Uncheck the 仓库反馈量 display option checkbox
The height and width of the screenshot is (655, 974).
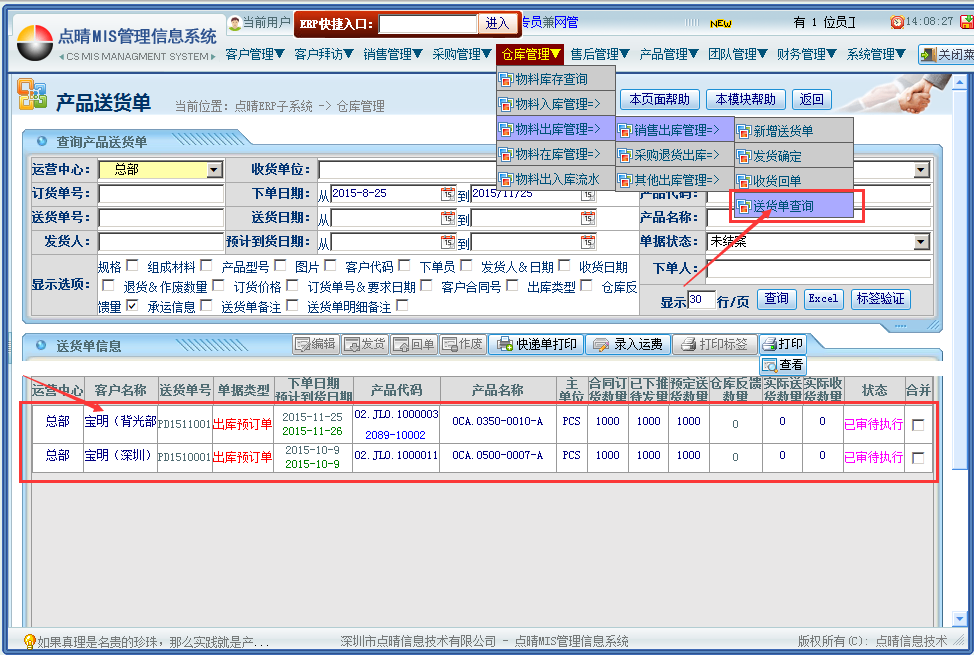132,306
